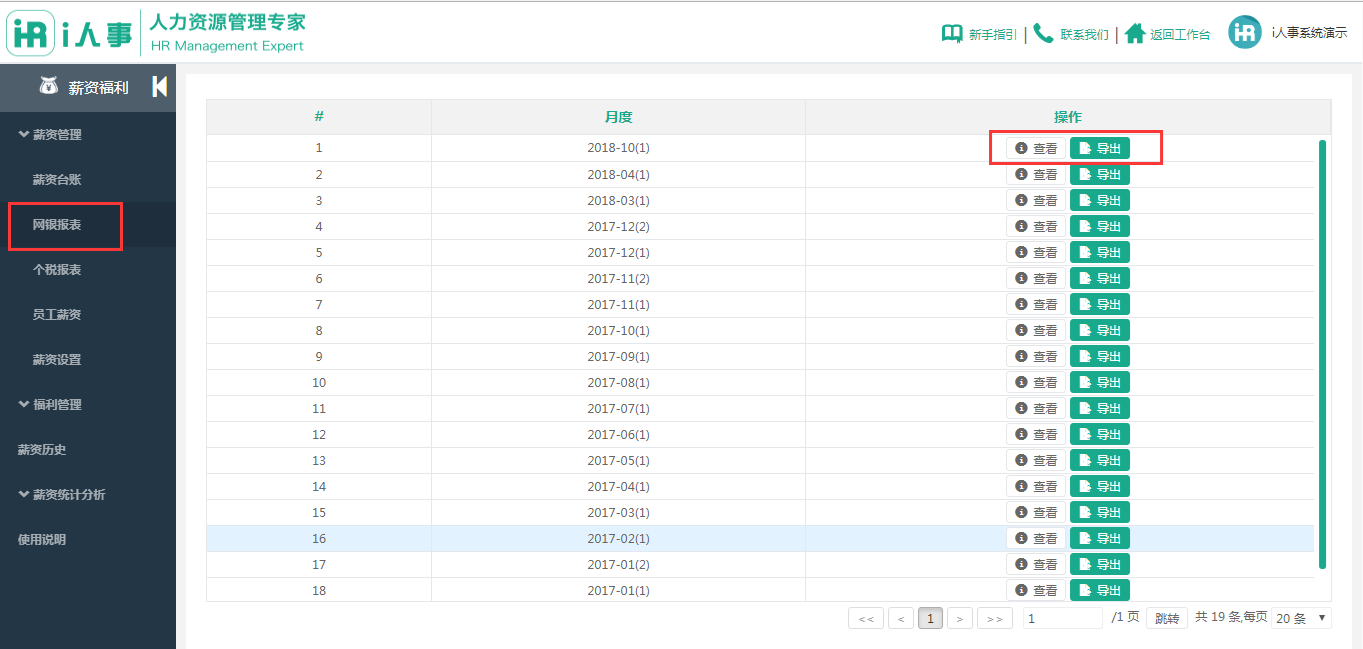This screenshot has width=1363, height=649.
Task: View the 2017-12(2) report
Action: coord(1036,226)
